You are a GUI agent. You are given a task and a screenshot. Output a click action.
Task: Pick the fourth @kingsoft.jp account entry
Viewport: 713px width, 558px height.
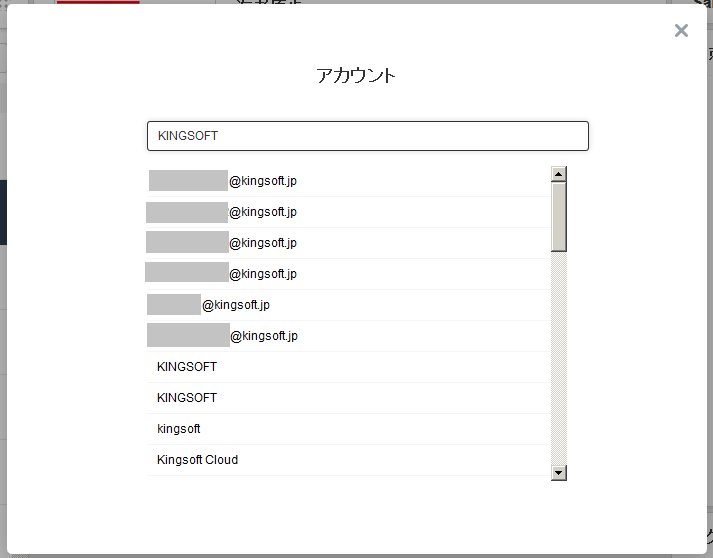[x=263, y=274]
